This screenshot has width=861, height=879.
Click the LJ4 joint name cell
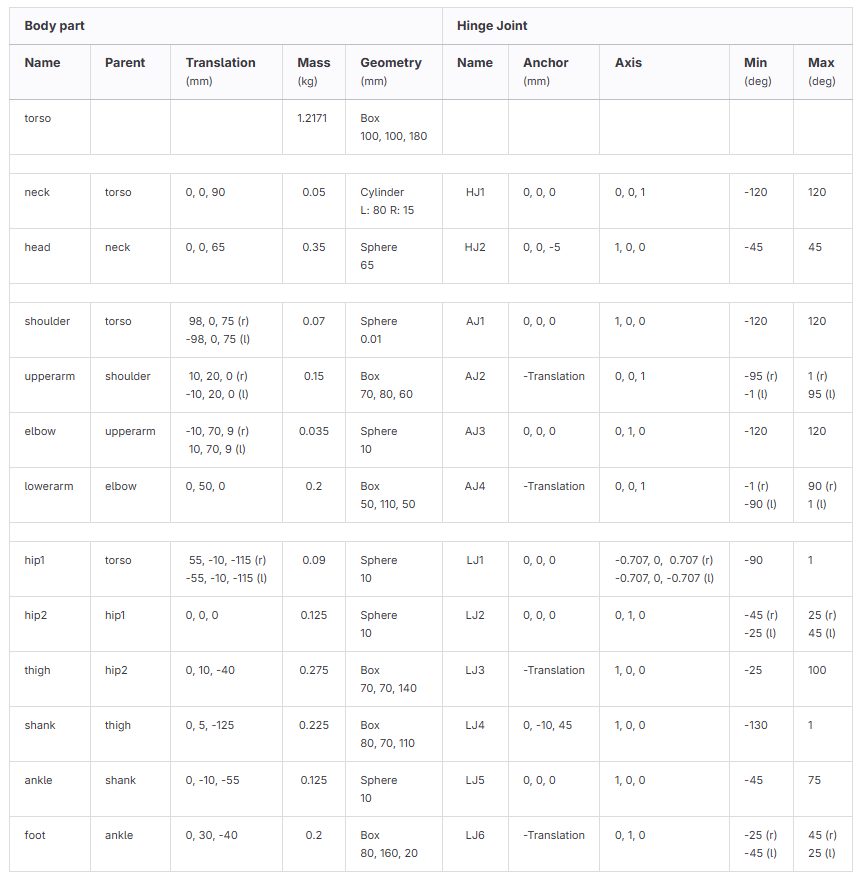(x=475, y=725)
